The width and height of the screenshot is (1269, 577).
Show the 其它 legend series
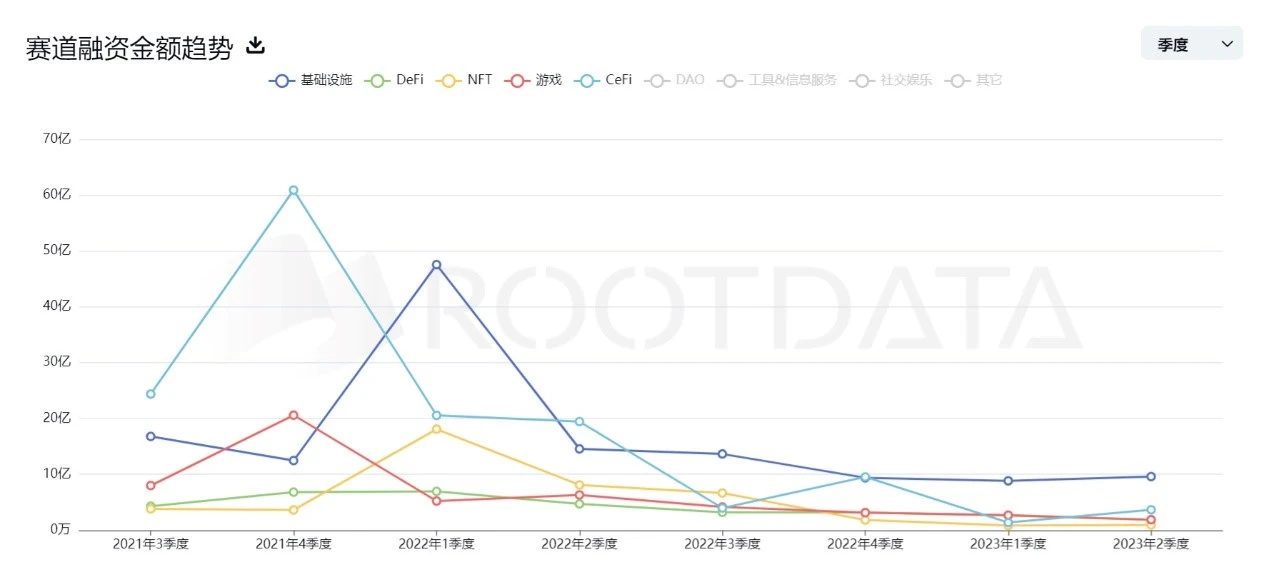976,80
